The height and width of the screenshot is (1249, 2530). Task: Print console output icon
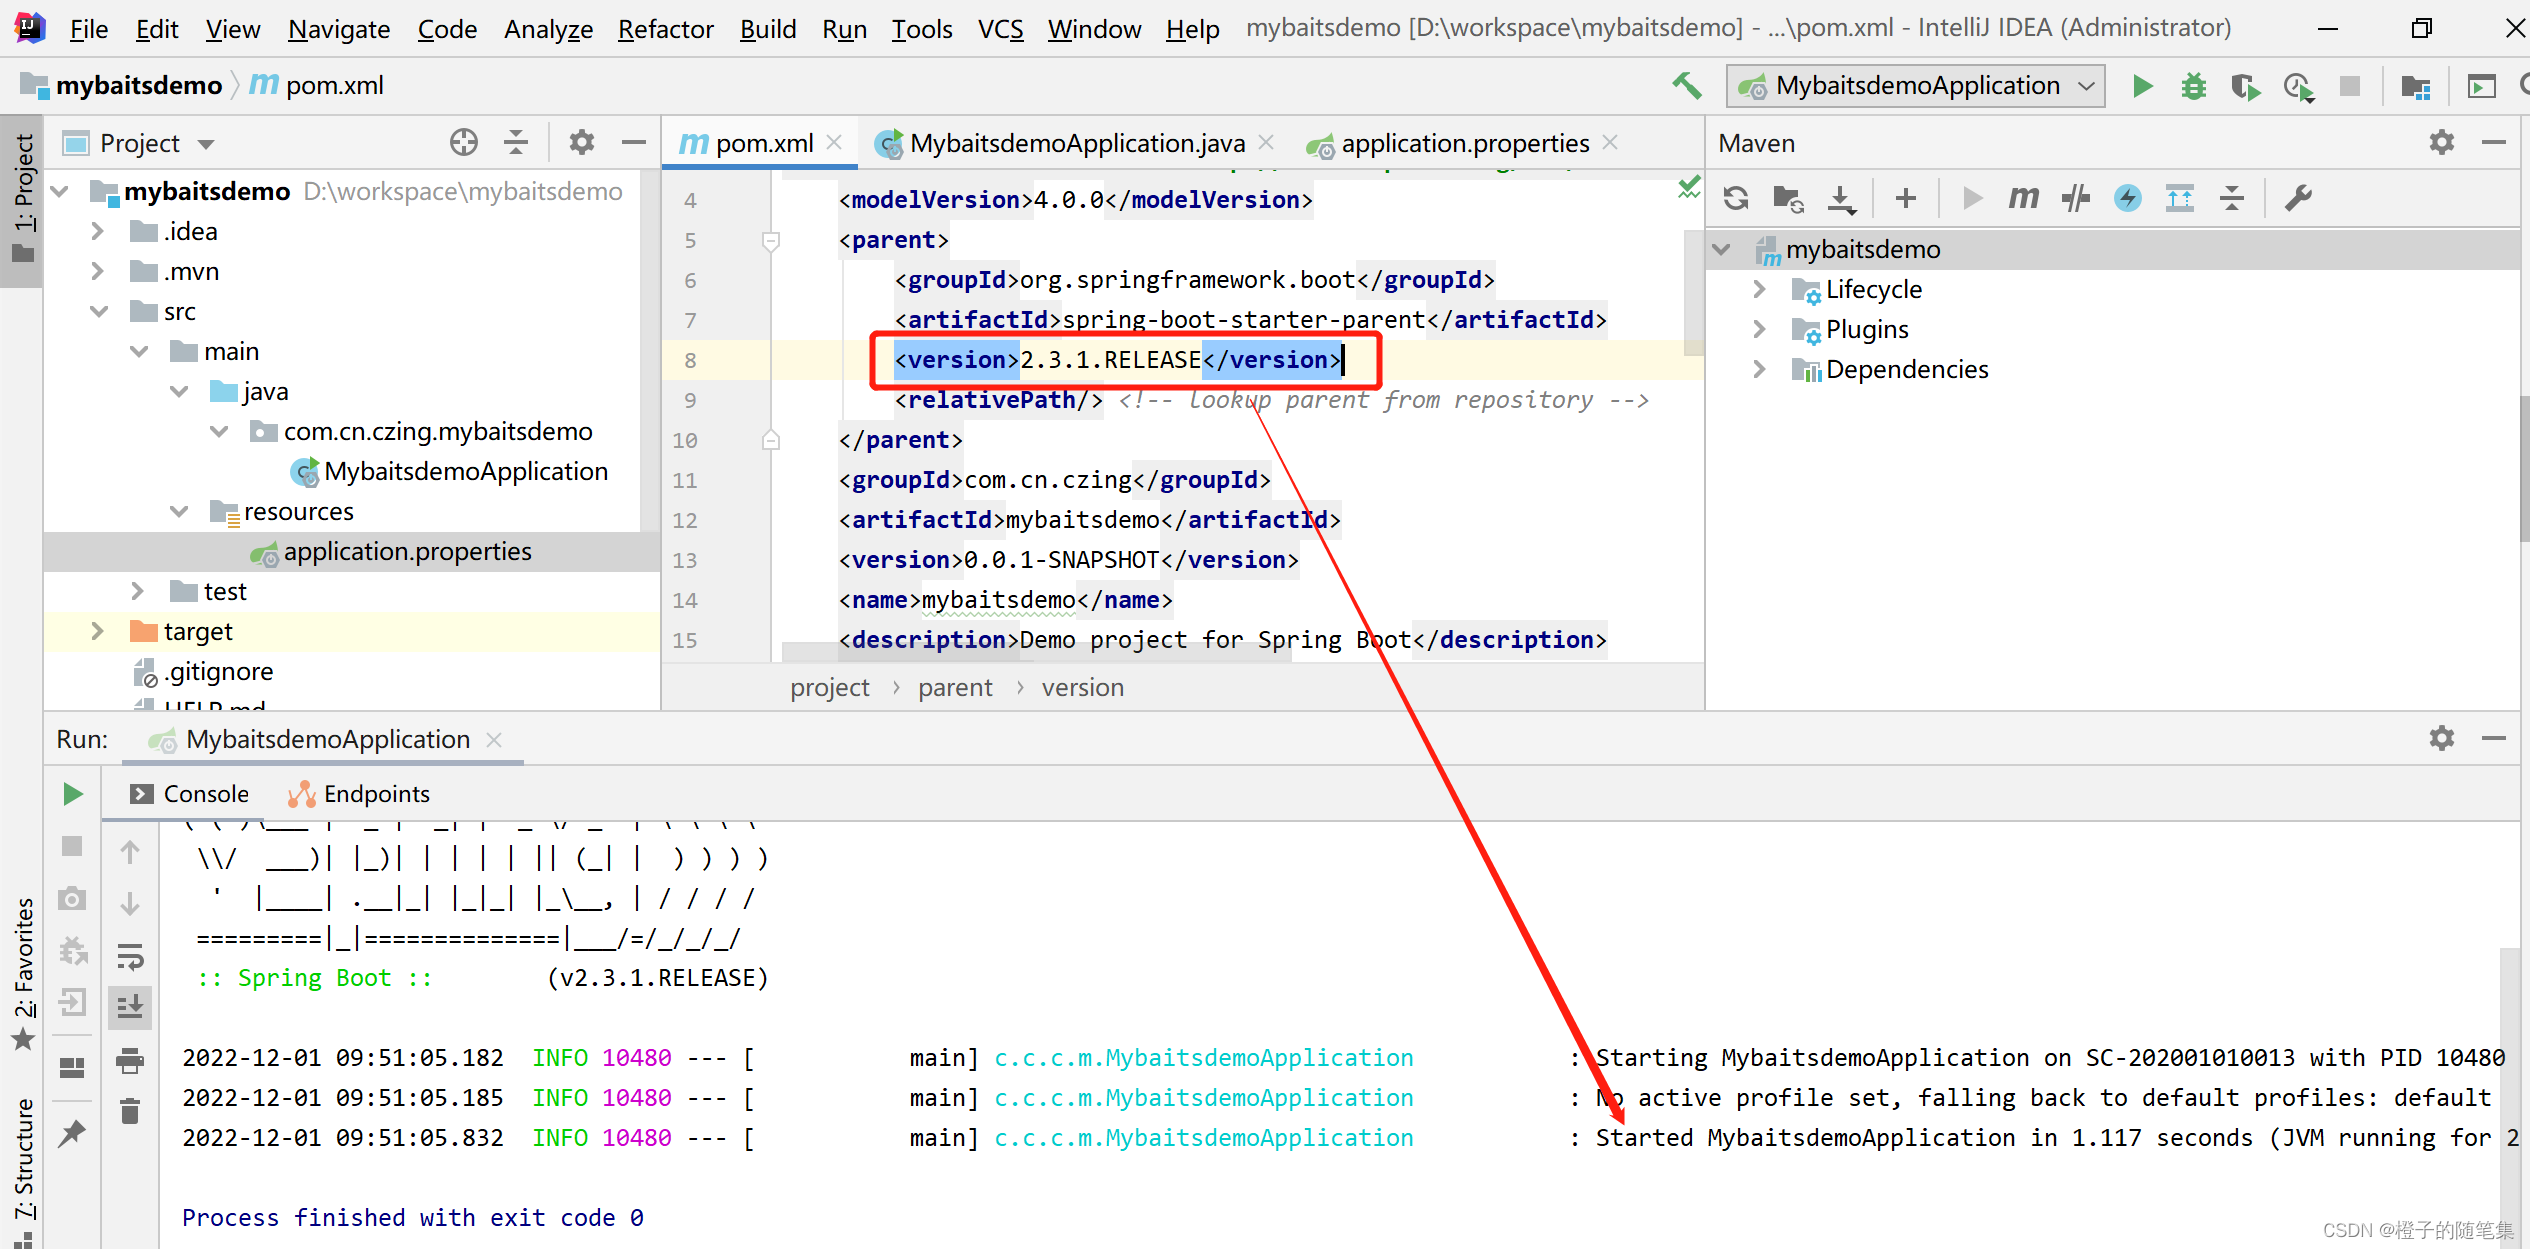pyautogui.click(x=130, y=1060)
